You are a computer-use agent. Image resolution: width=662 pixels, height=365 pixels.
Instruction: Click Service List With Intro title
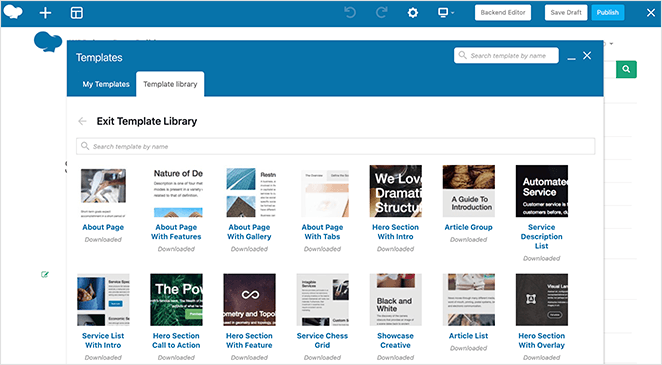point(103,340)
